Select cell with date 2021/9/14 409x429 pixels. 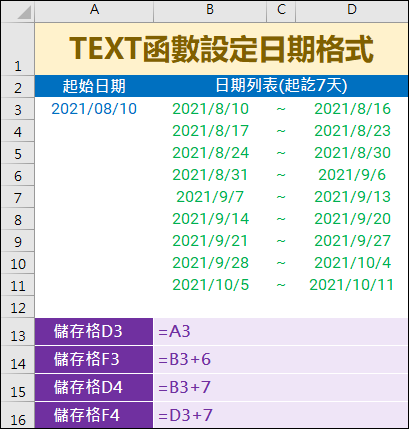[x=210, y=219]
